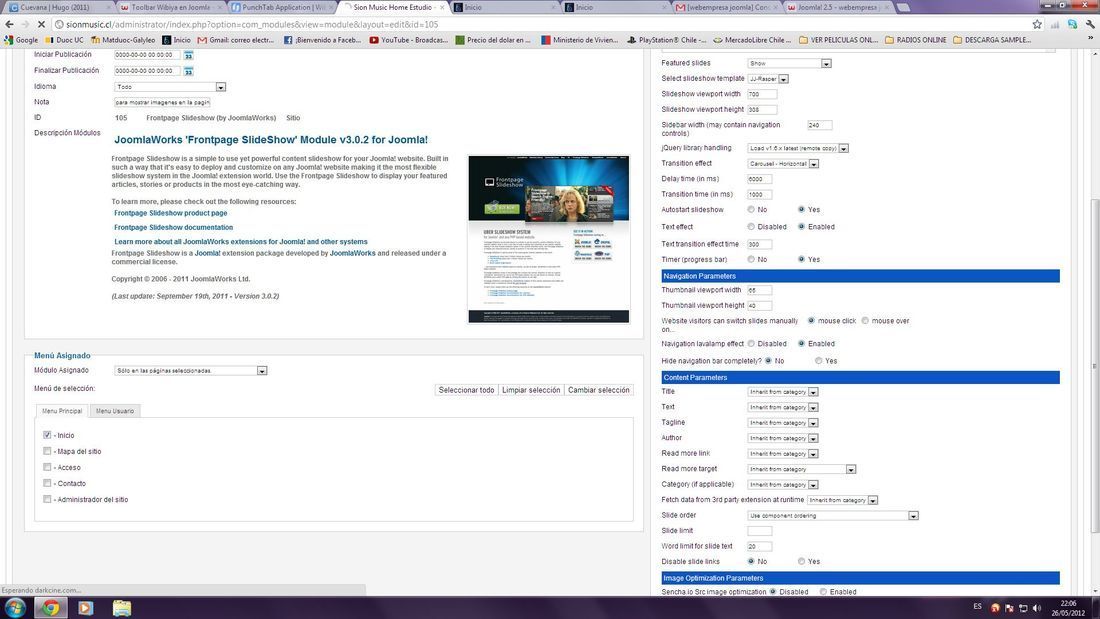Viewport: 1100px width, 619px height.
Task: Check the Administrador del sitio checkbox
Action: coord(47,500)
